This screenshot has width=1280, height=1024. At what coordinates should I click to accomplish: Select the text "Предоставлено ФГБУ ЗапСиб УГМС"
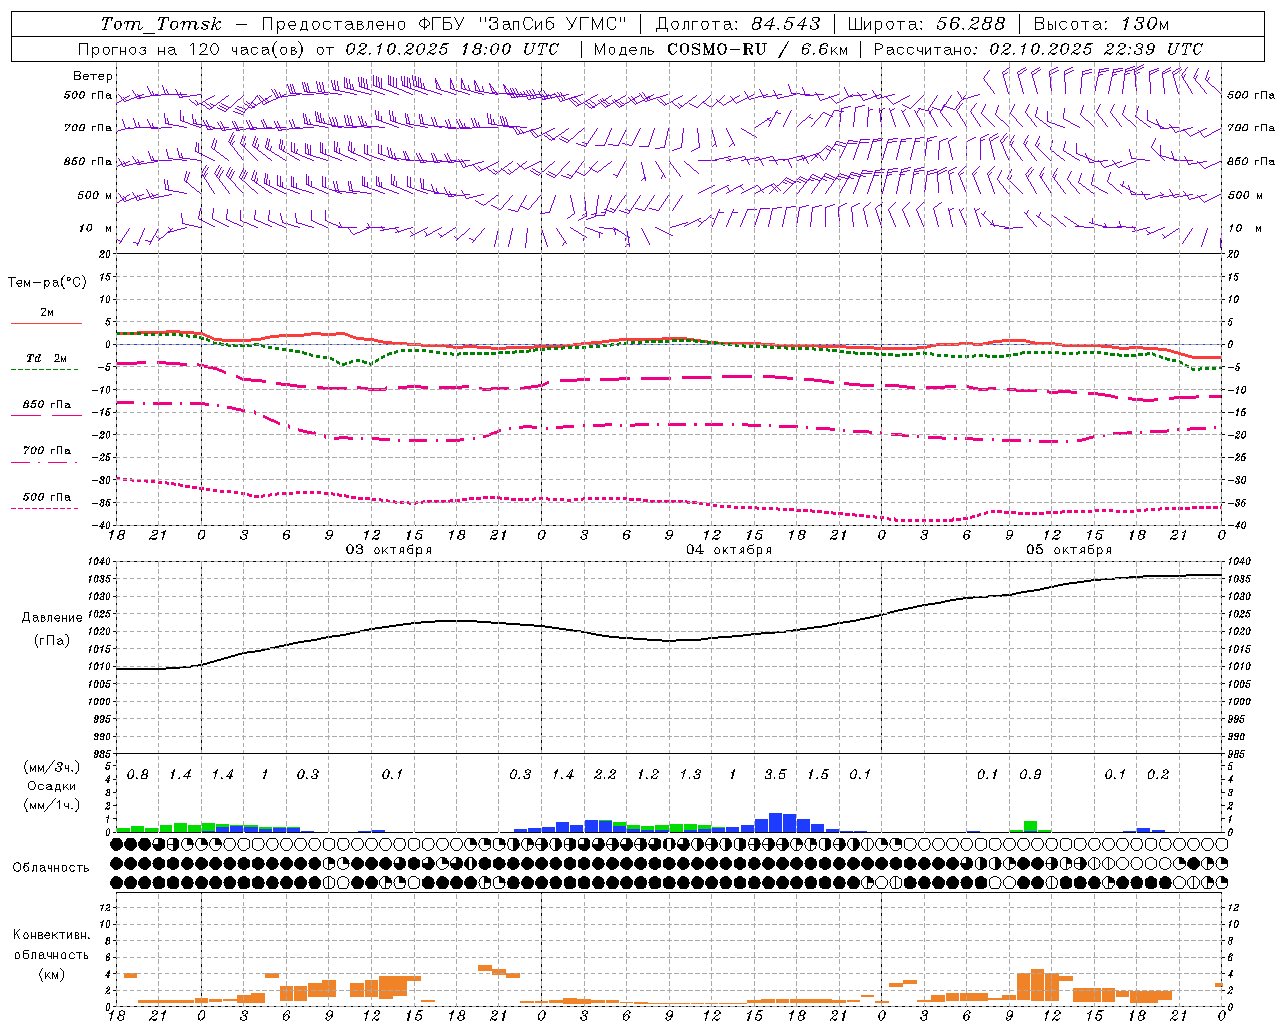pyautogui.click(x=444, y=24)
